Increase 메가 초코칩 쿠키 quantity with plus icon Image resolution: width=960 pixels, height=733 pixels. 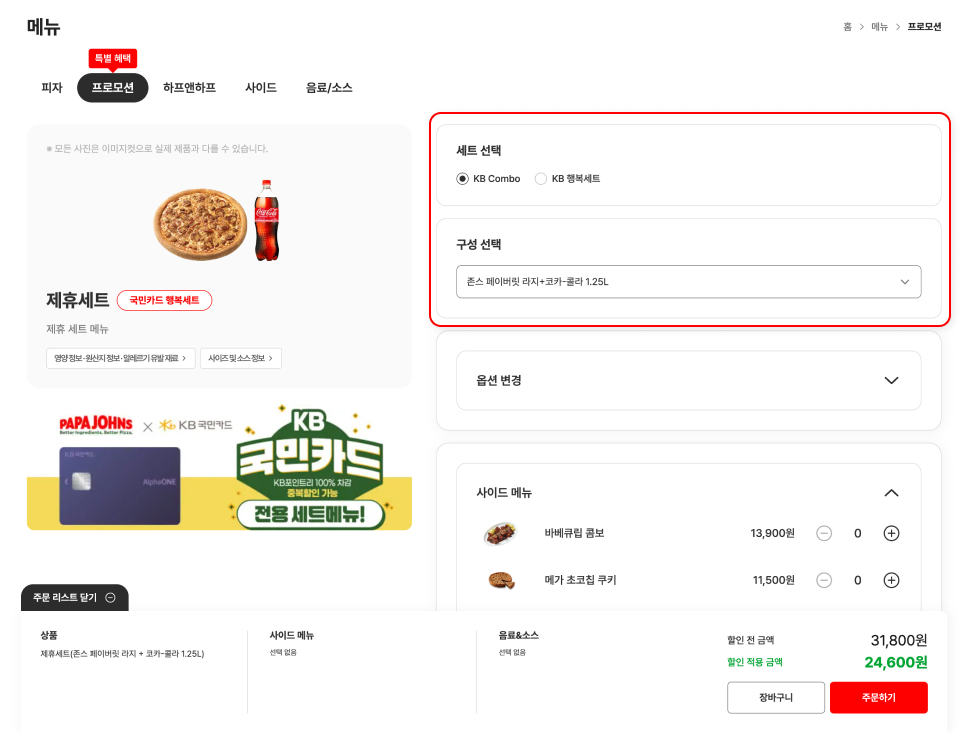coord(891,580)
